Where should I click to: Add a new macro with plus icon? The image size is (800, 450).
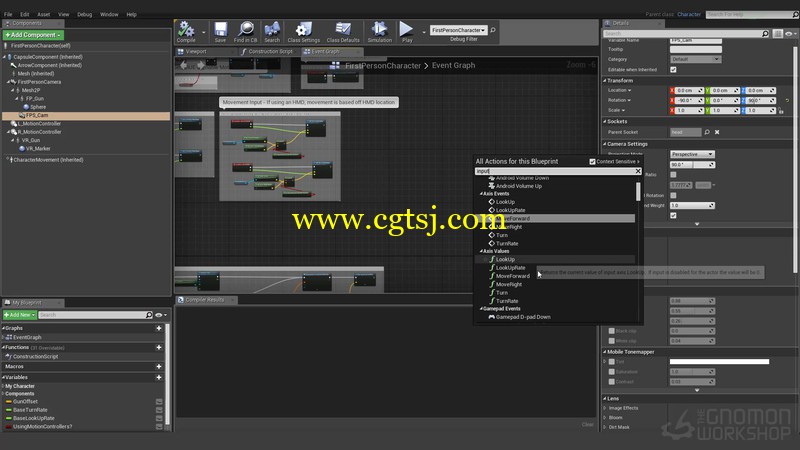click(159, 366)
